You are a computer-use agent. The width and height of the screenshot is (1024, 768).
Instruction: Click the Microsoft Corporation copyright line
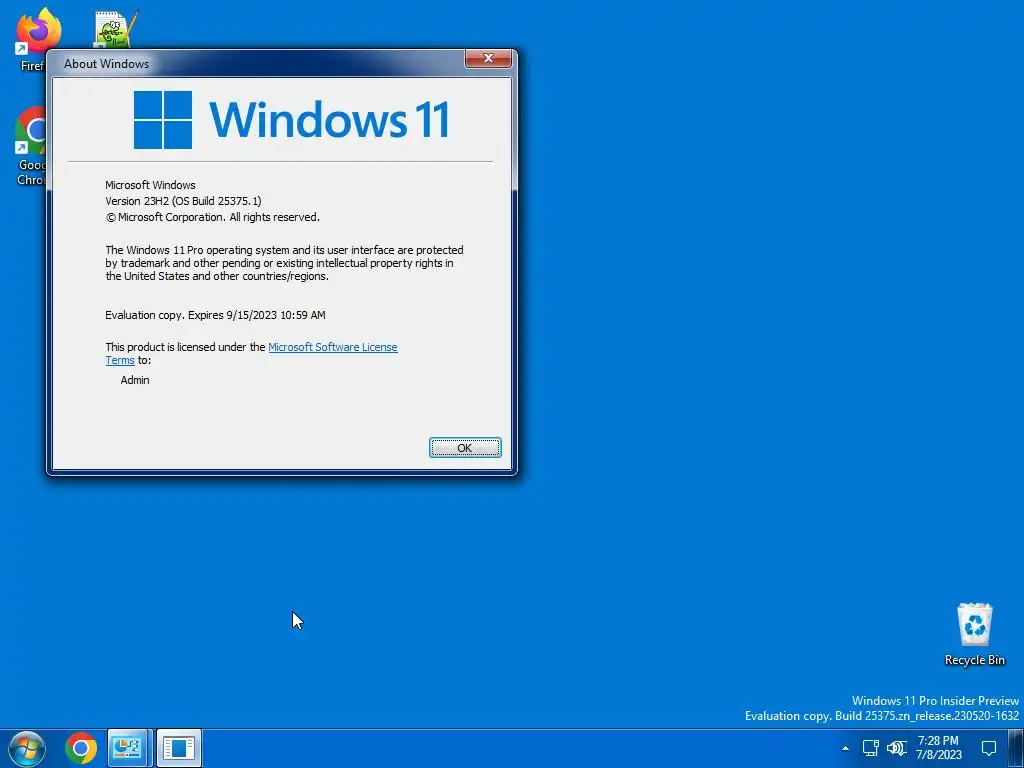coord(213,217)
